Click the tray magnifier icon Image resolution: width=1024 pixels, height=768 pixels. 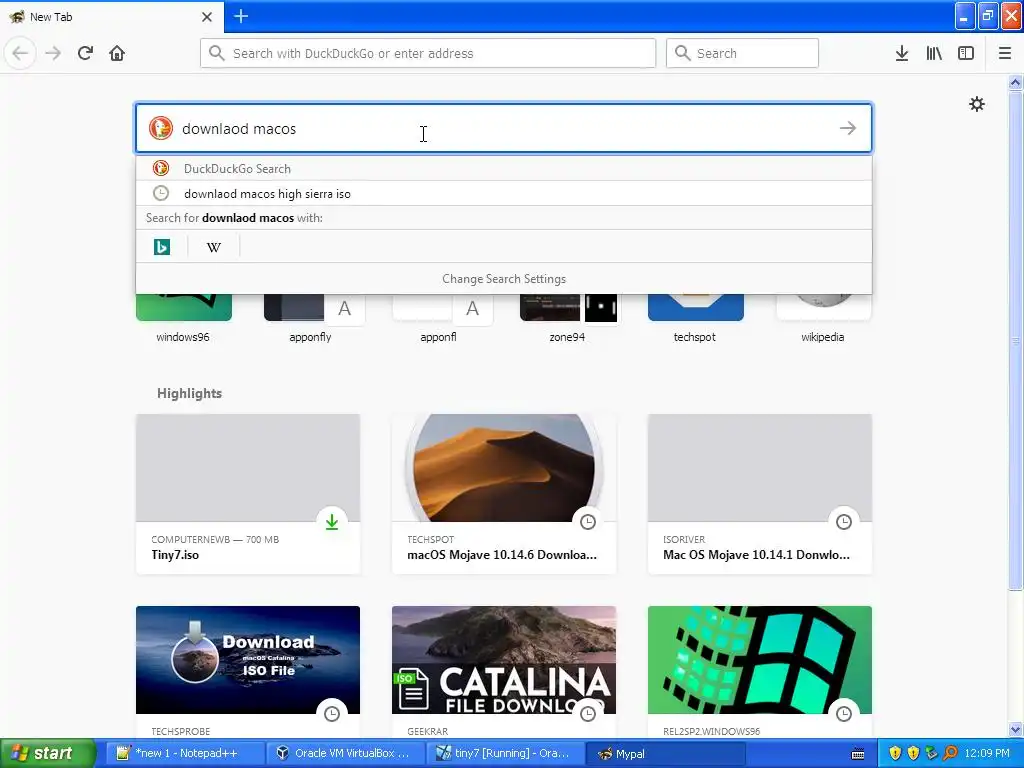(950, 753)
